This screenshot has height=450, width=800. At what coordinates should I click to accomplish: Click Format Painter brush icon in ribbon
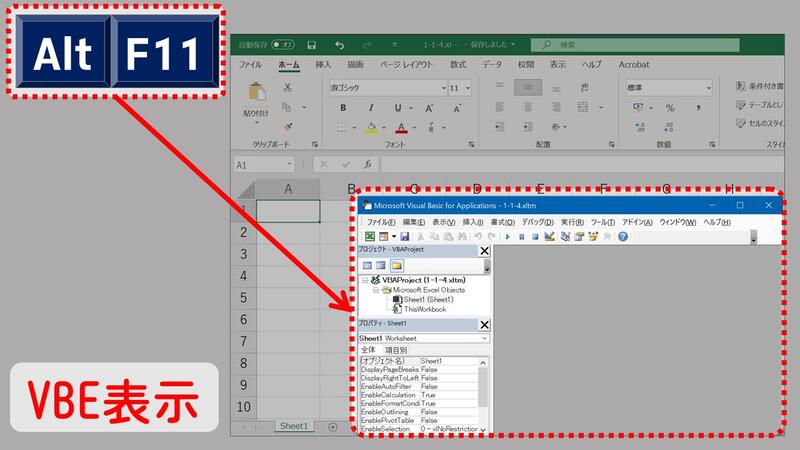click(288, 126)
